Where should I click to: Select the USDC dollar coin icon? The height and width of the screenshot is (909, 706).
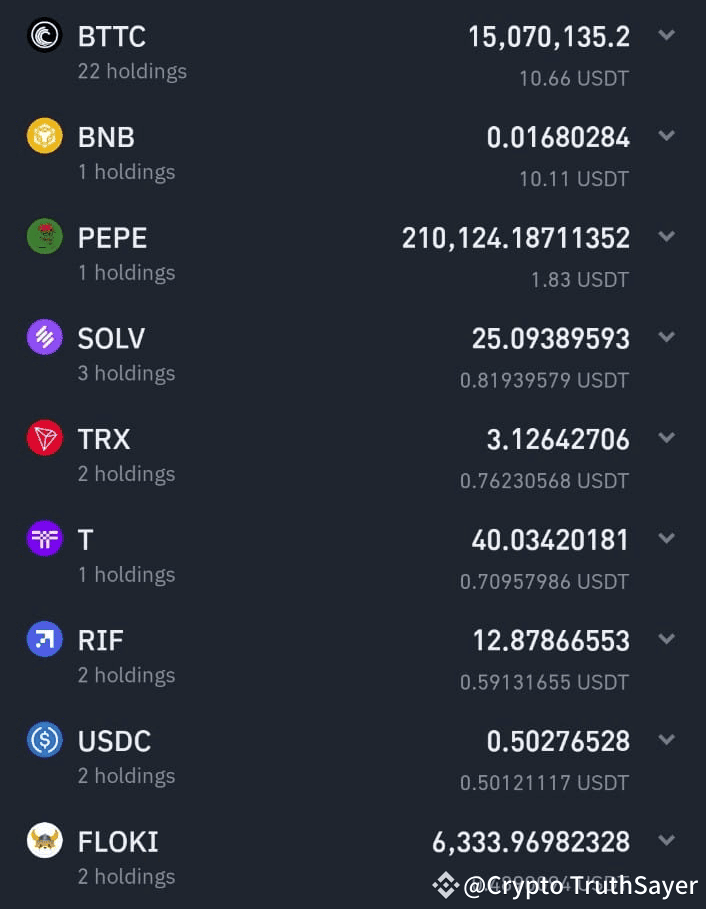coord(42,740)
